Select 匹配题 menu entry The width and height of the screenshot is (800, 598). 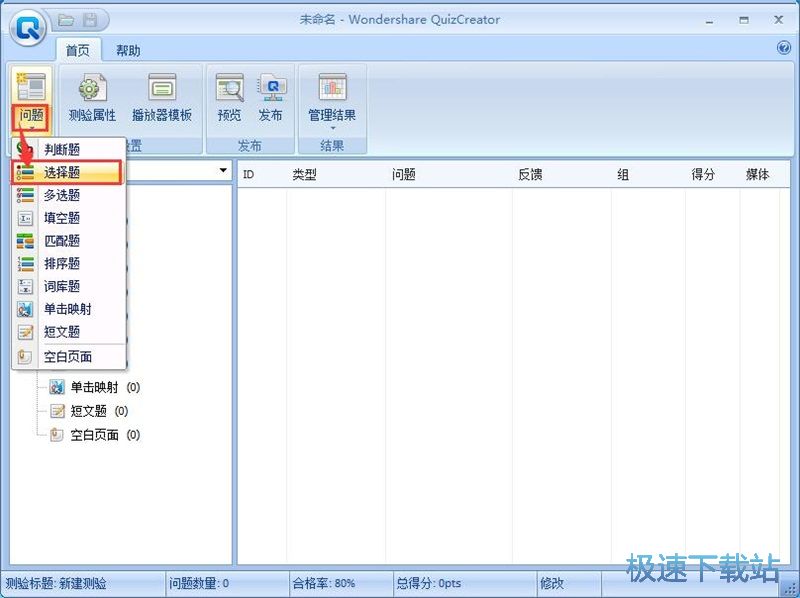69,241
